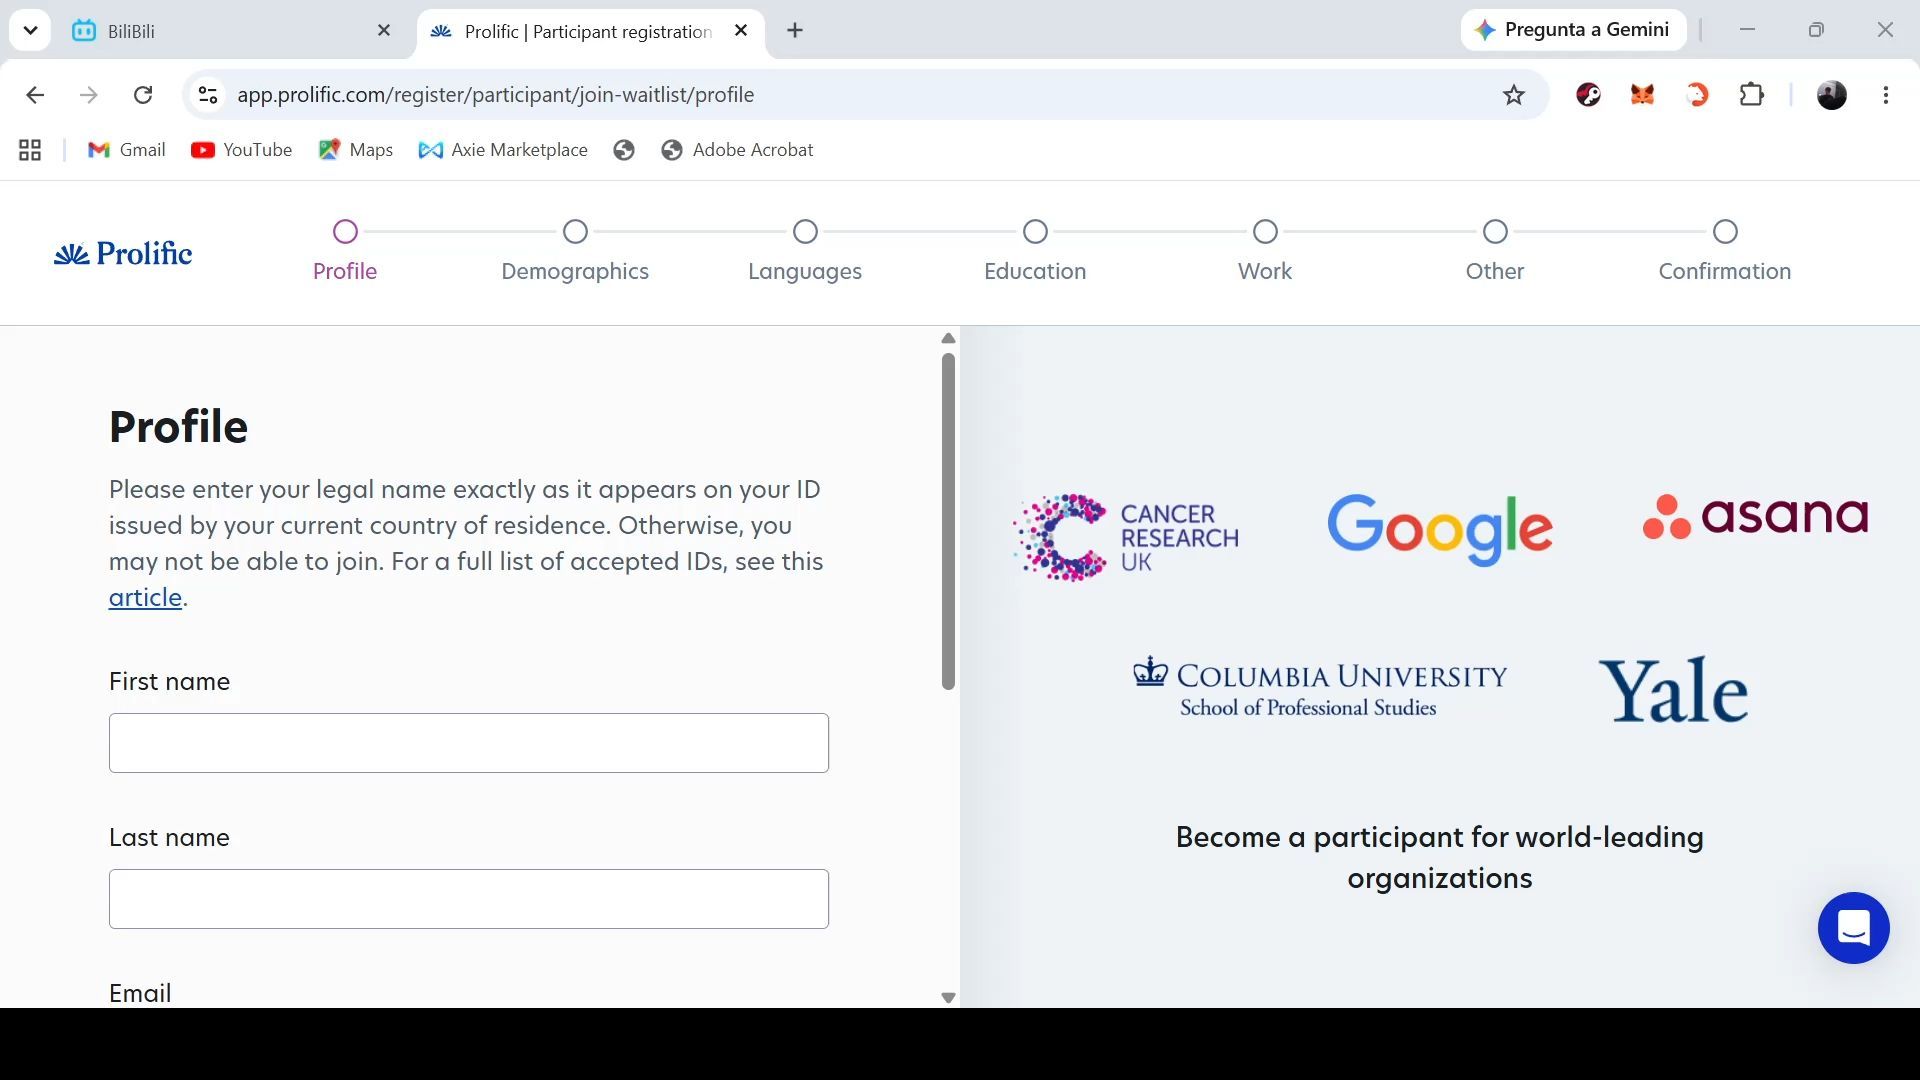Open the red-black circular extension icon
This screenshot has width=1920, height=1080.
click(1588, 95)
